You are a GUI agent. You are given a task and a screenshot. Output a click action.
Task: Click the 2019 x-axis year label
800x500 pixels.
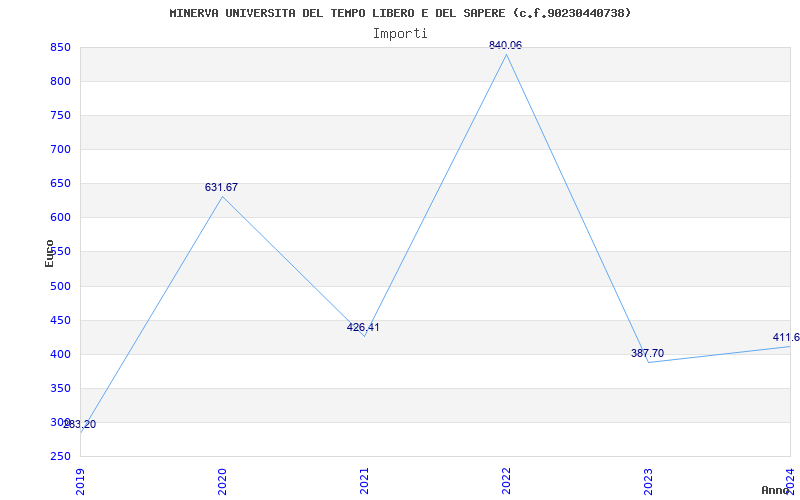pyautogui.click(x=80, y=481)
